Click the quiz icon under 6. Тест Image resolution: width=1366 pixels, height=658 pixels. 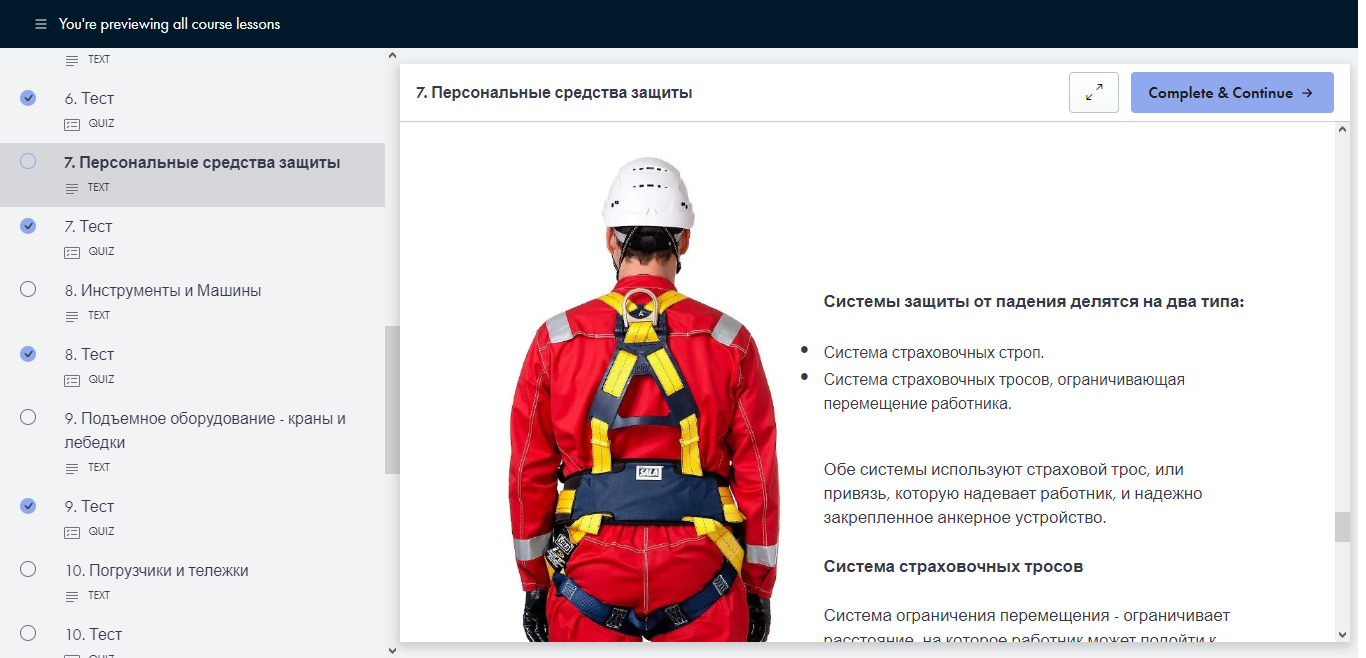(71, 124)
